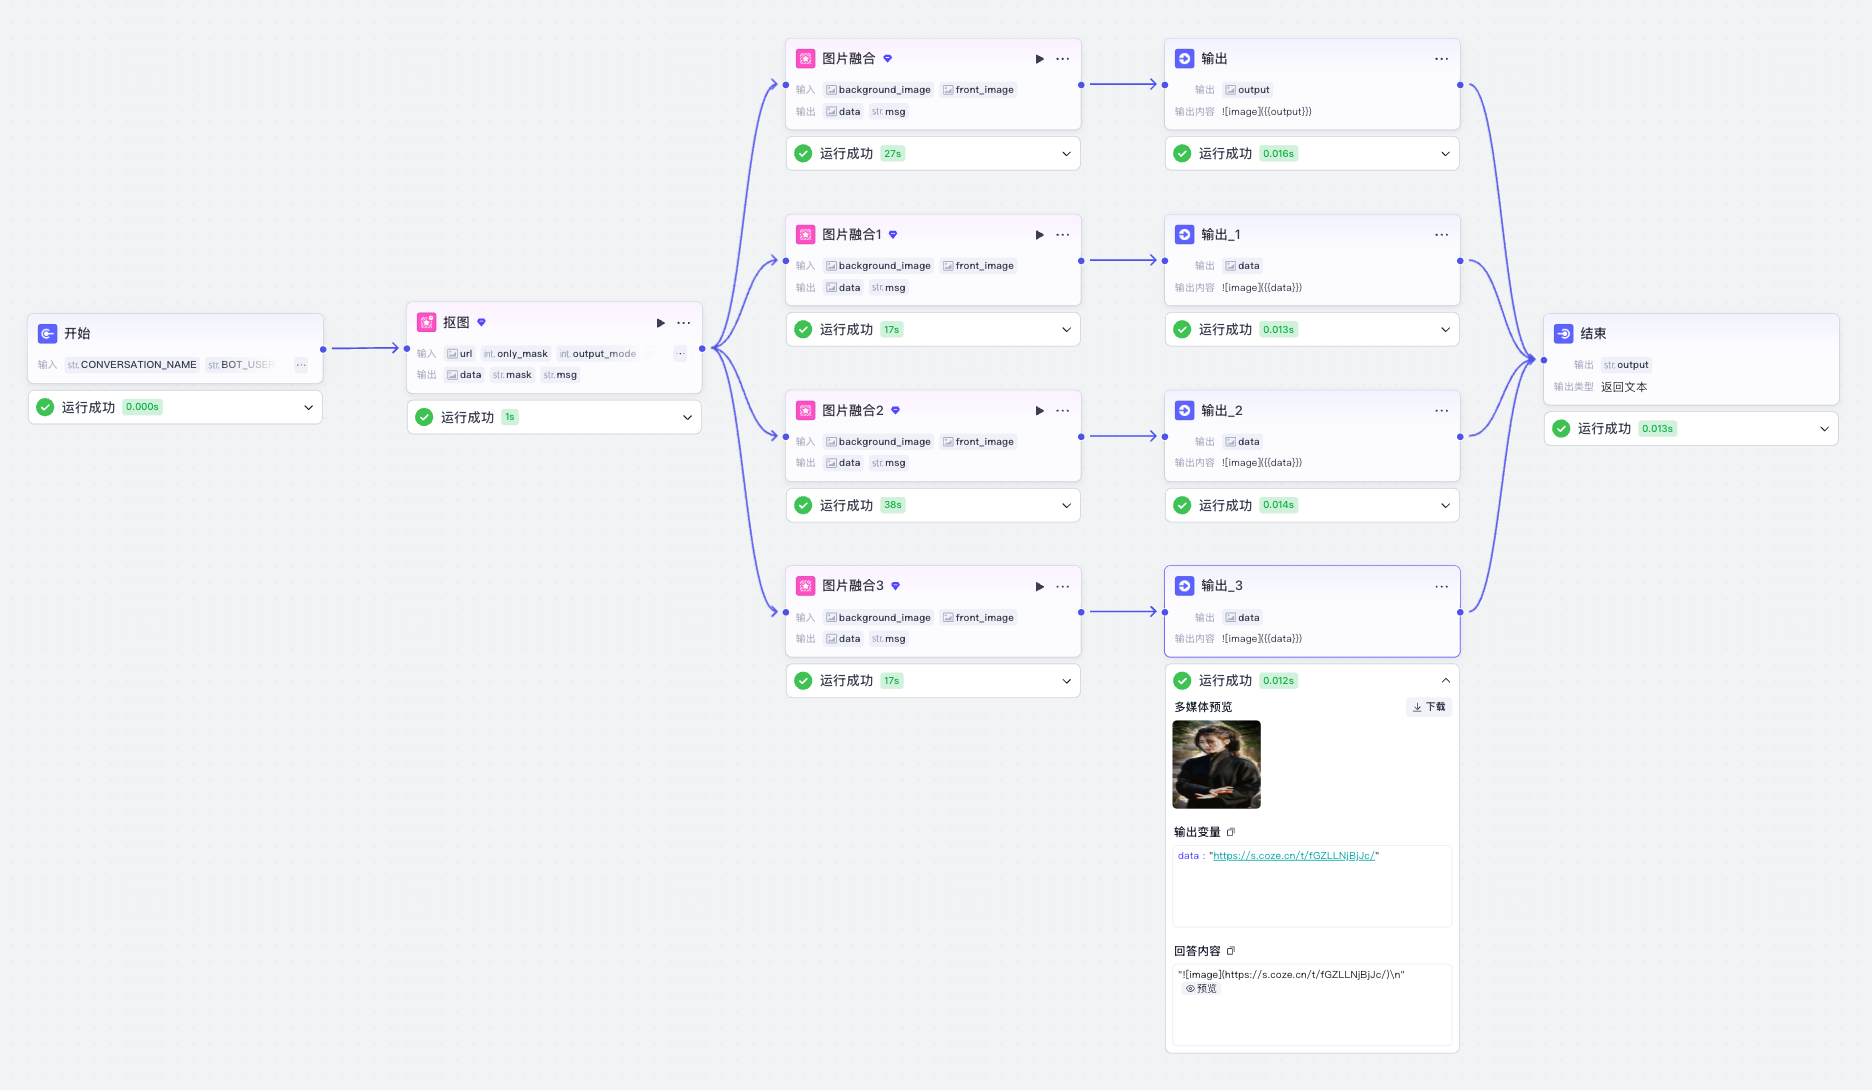Click the play icon on 图片融合2 node
This screenshot has height=1090, width=1872.
(x=1039, y=411)
